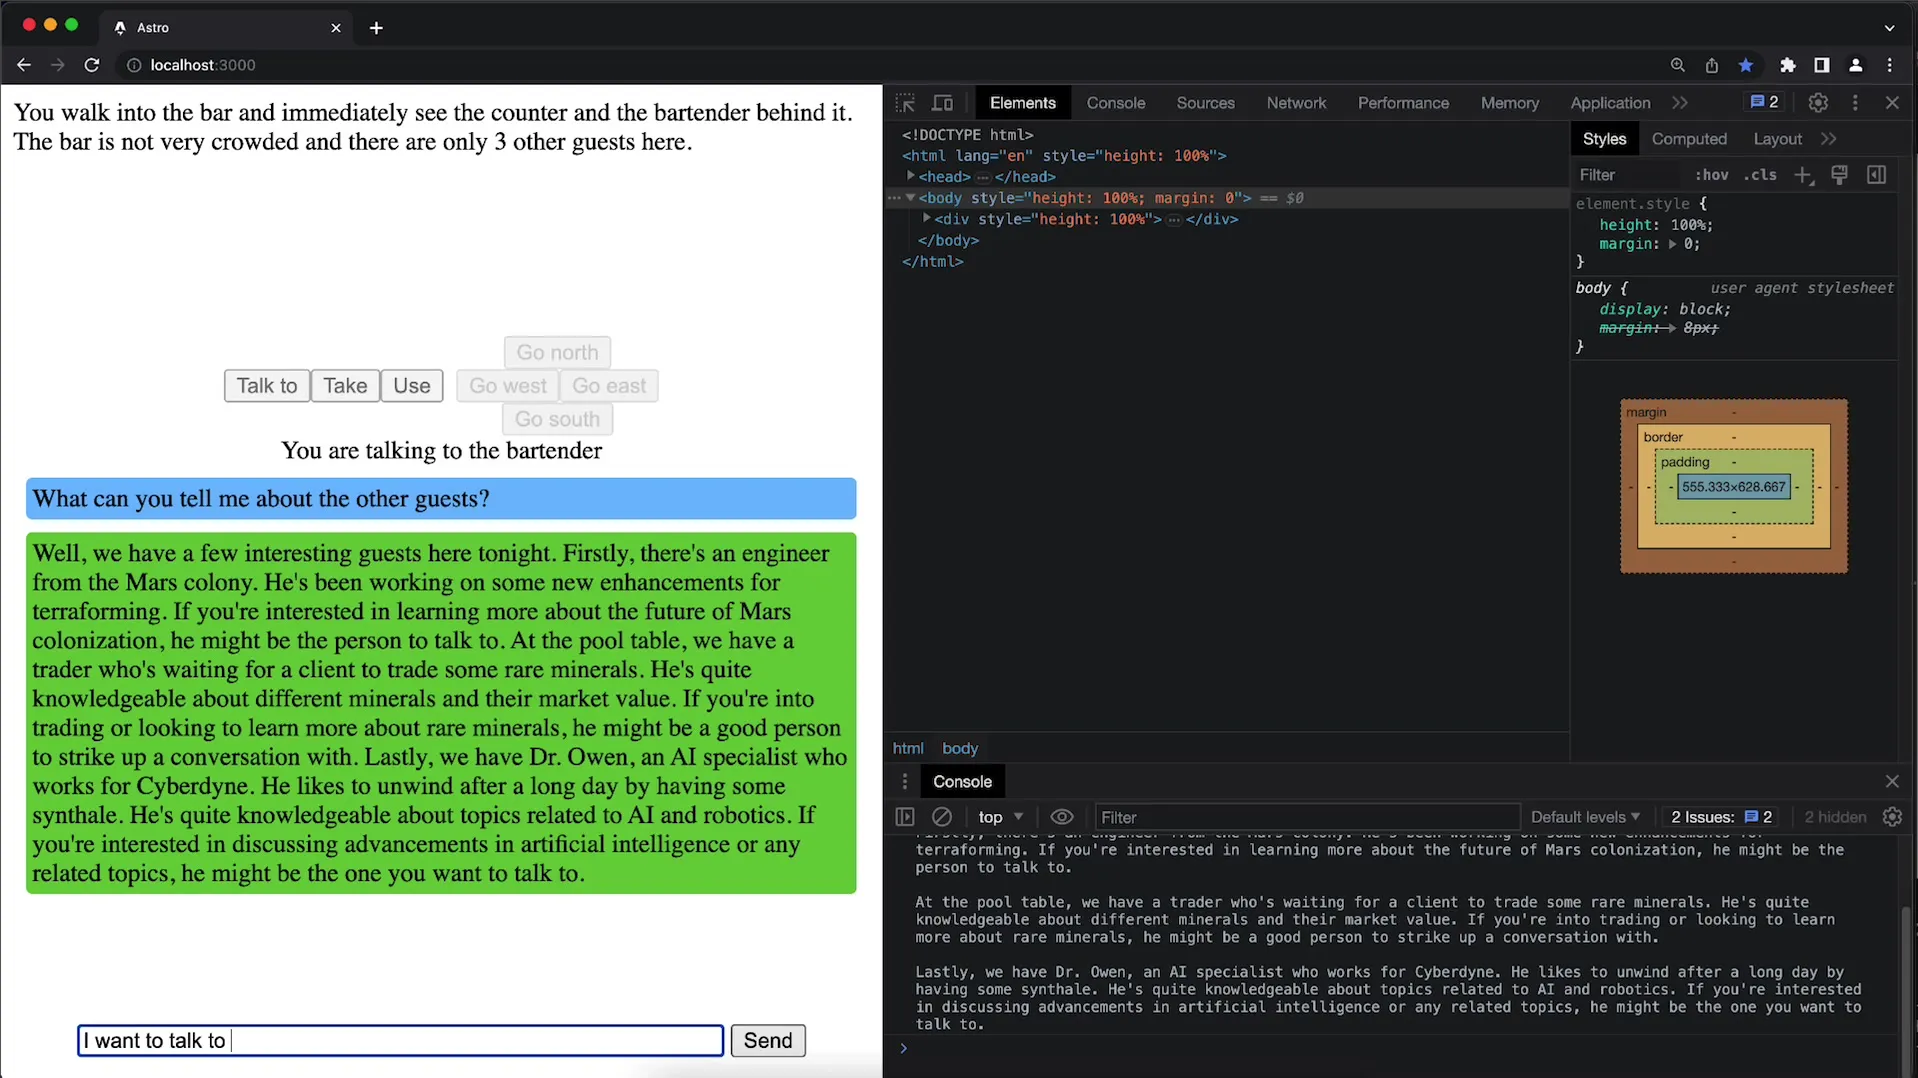Open the Default levels dropdown

point(1585,817)
